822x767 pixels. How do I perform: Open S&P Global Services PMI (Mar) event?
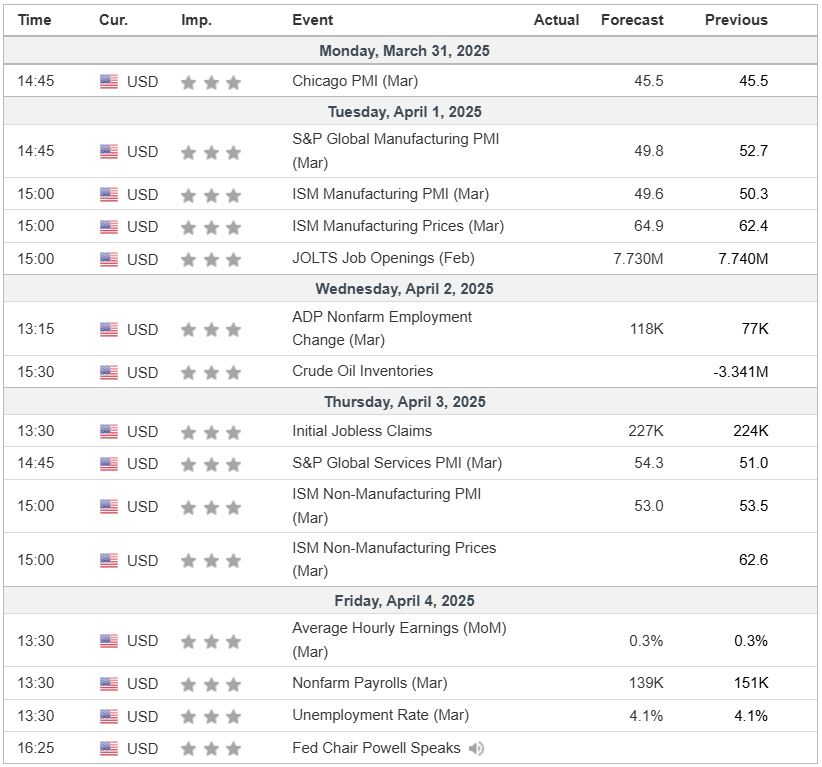click(x=397, y=463)
